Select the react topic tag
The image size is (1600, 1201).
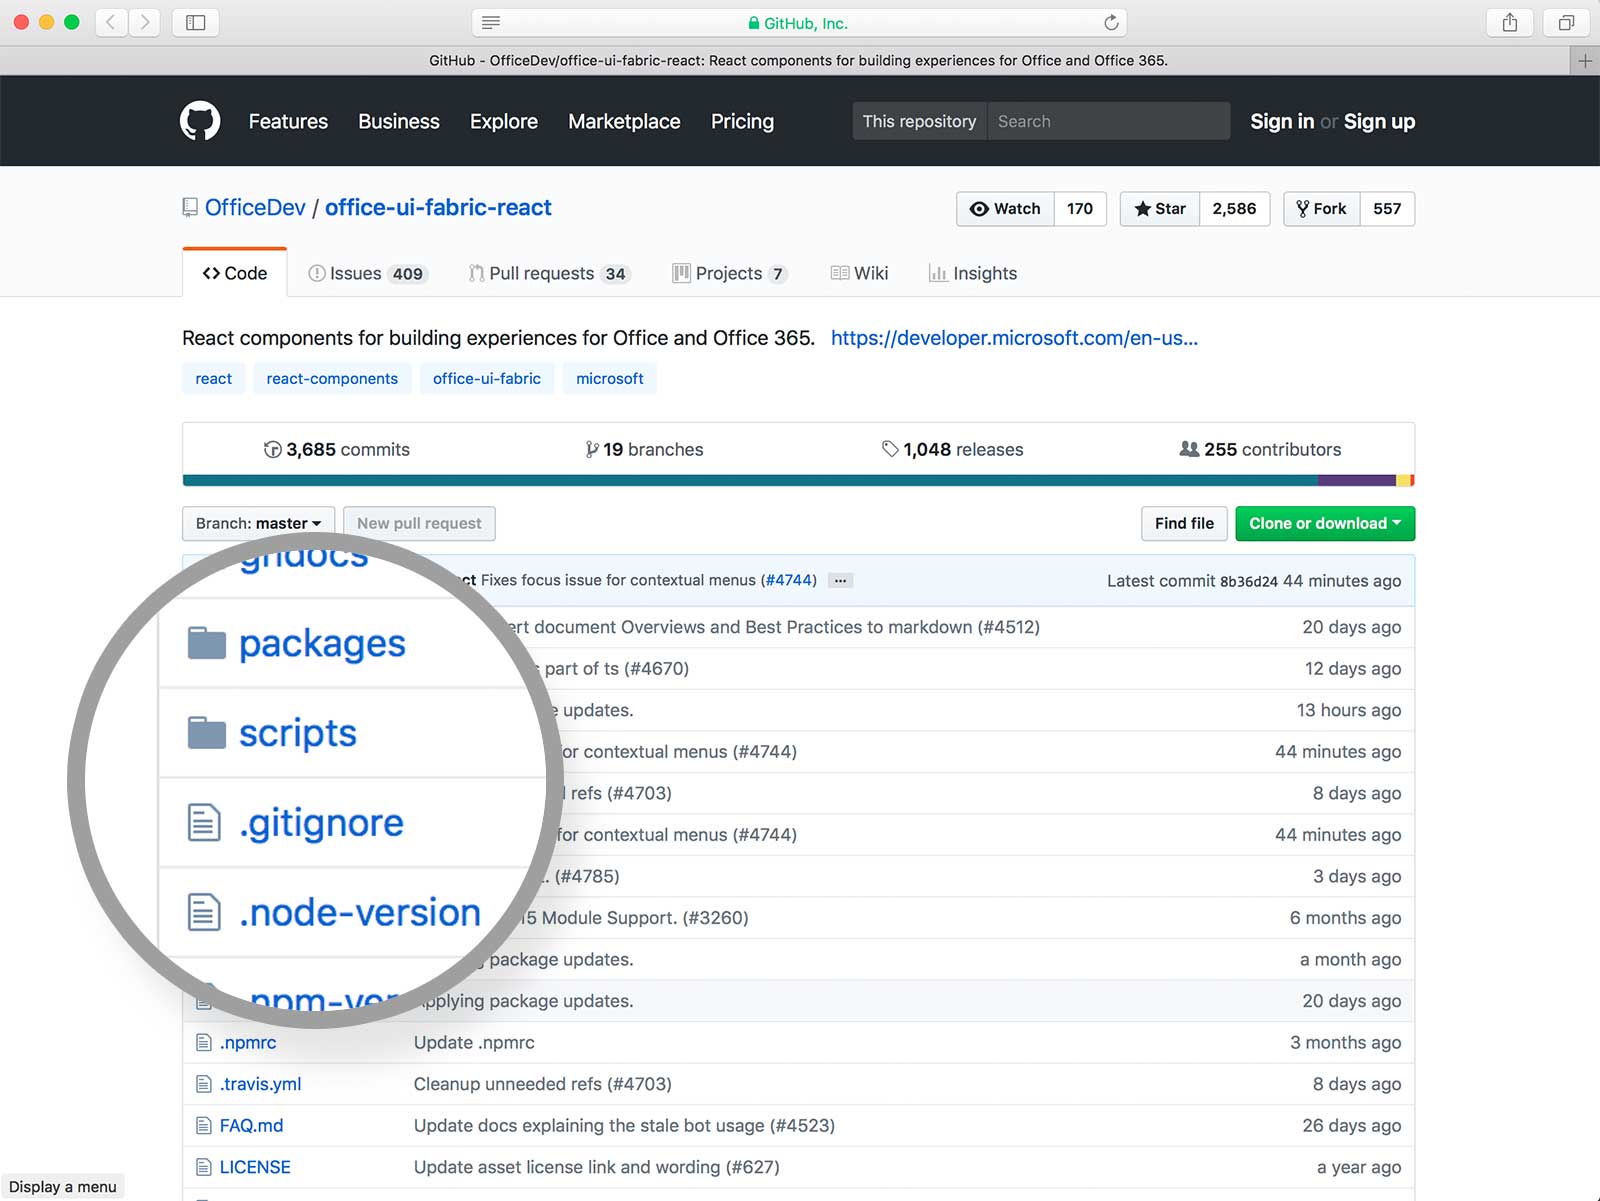[x=213, y=379]
